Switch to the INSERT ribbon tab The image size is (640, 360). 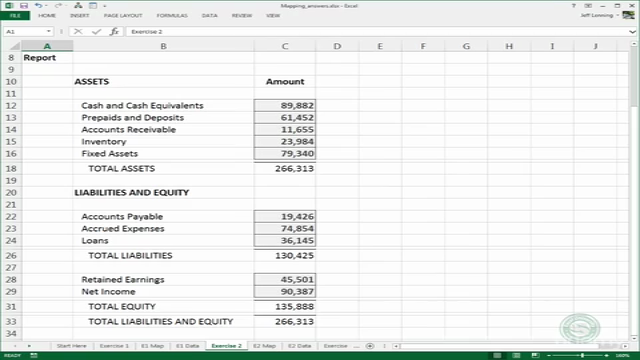click(80, 16)
